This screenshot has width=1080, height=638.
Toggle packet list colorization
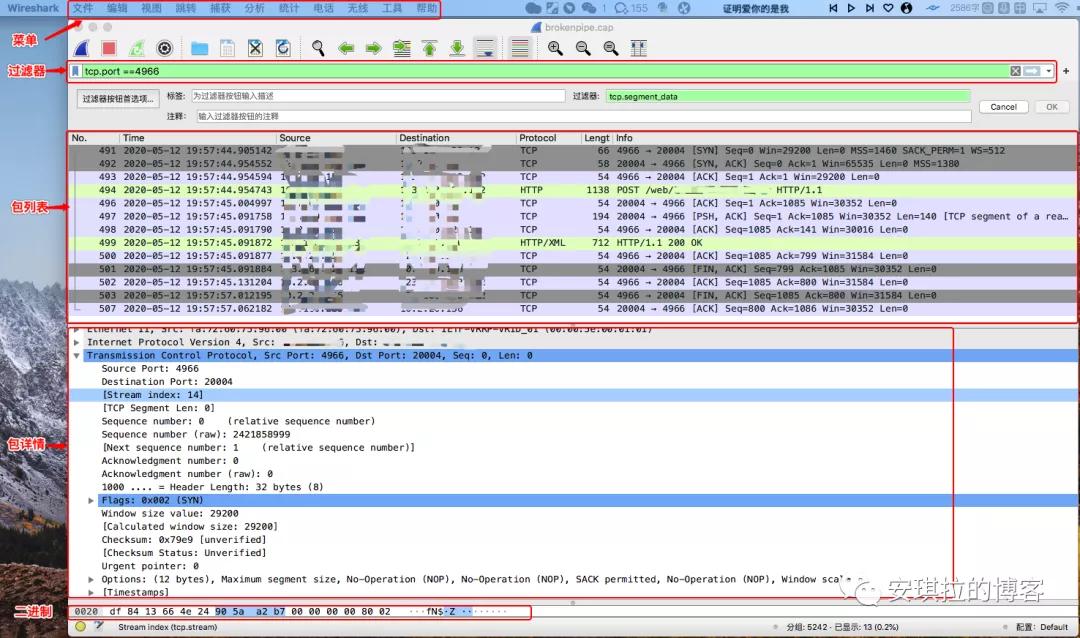pos(519,48)
